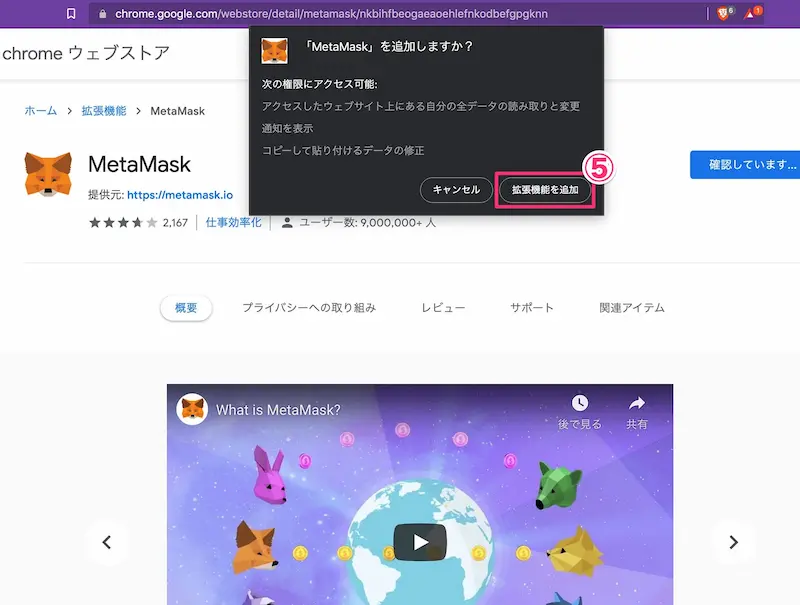Click the lock icon beside the URL
The width and height of the screenshot is (800, 605).
[103, 14]
